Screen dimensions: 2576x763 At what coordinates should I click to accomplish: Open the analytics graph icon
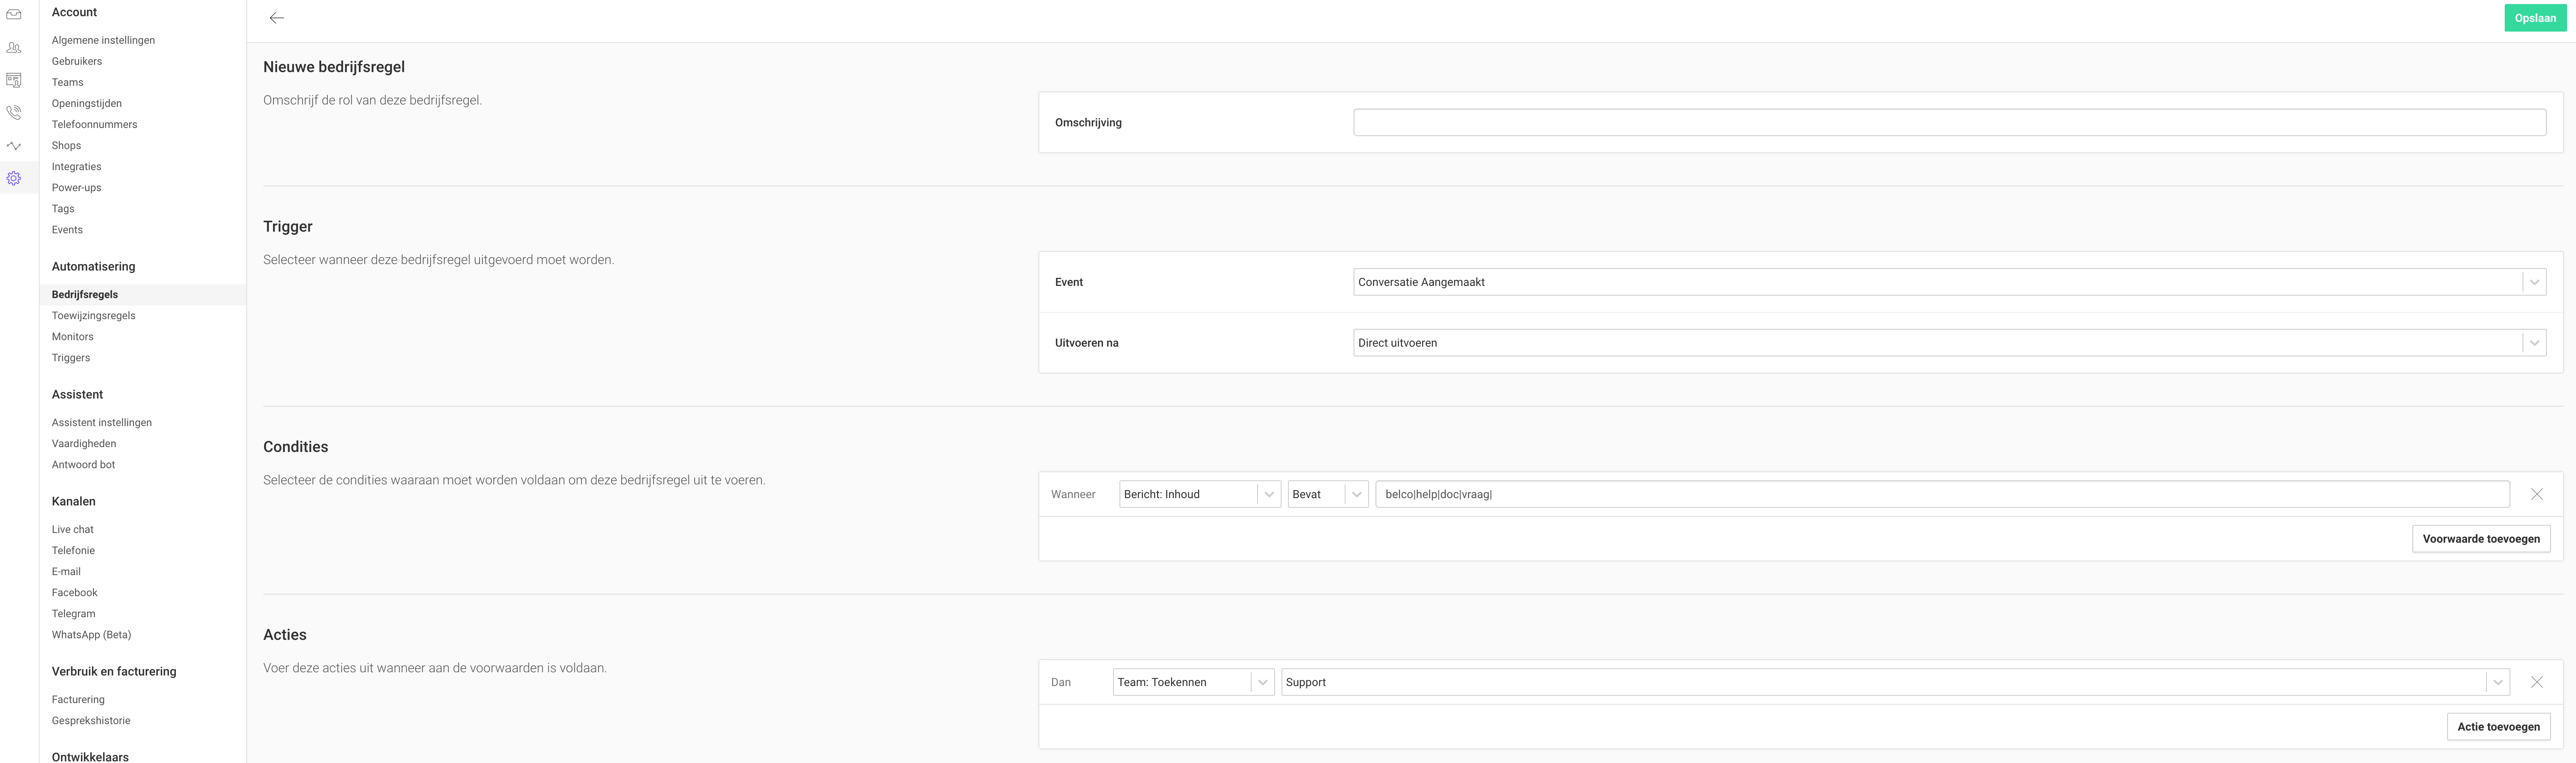click(x=14, y=146)
